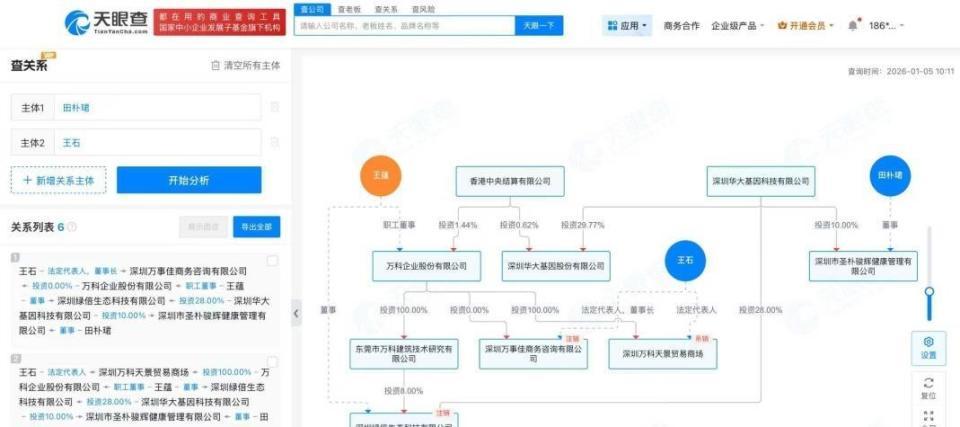The height and width of the screenshot is (427, 960).
Task: Select the 香港中央结算有限公司 node
Action: point(510,181)
